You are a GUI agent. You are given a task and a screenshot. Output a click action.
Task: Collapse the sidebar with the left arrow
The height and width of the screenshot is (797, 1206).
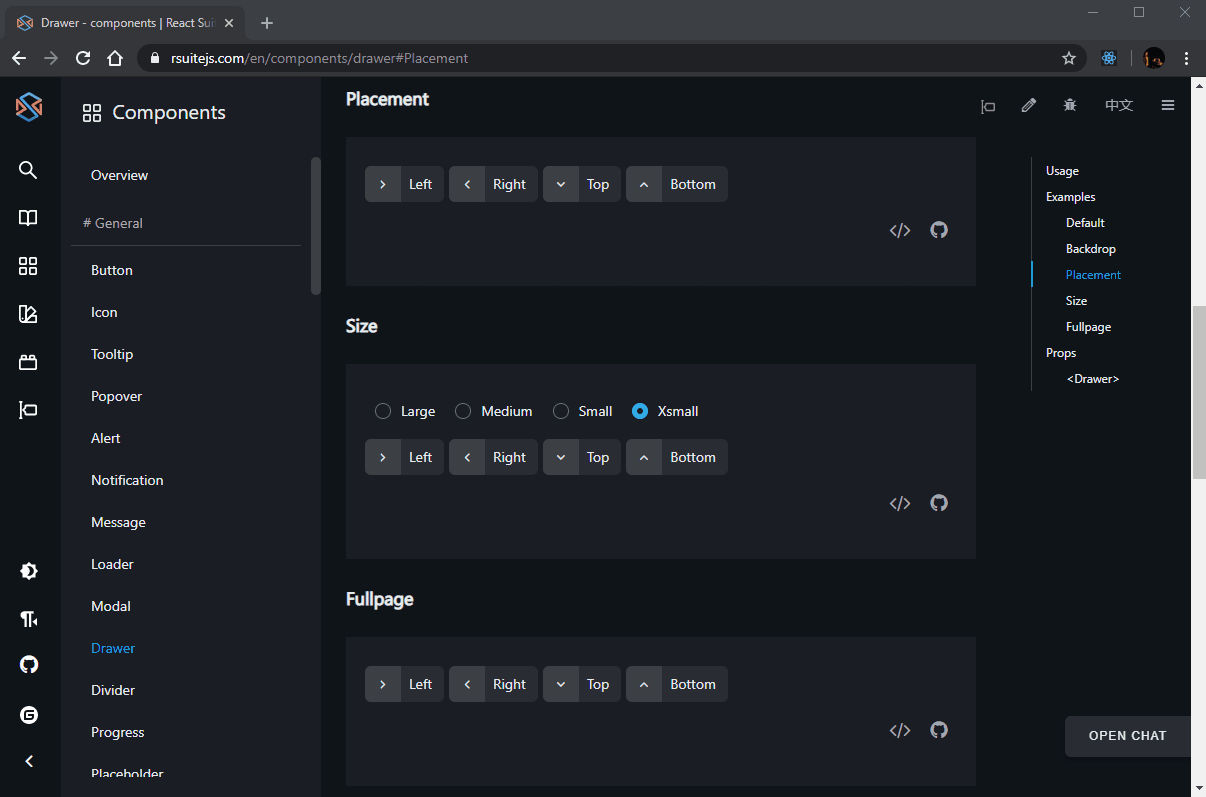pos(29,761)
